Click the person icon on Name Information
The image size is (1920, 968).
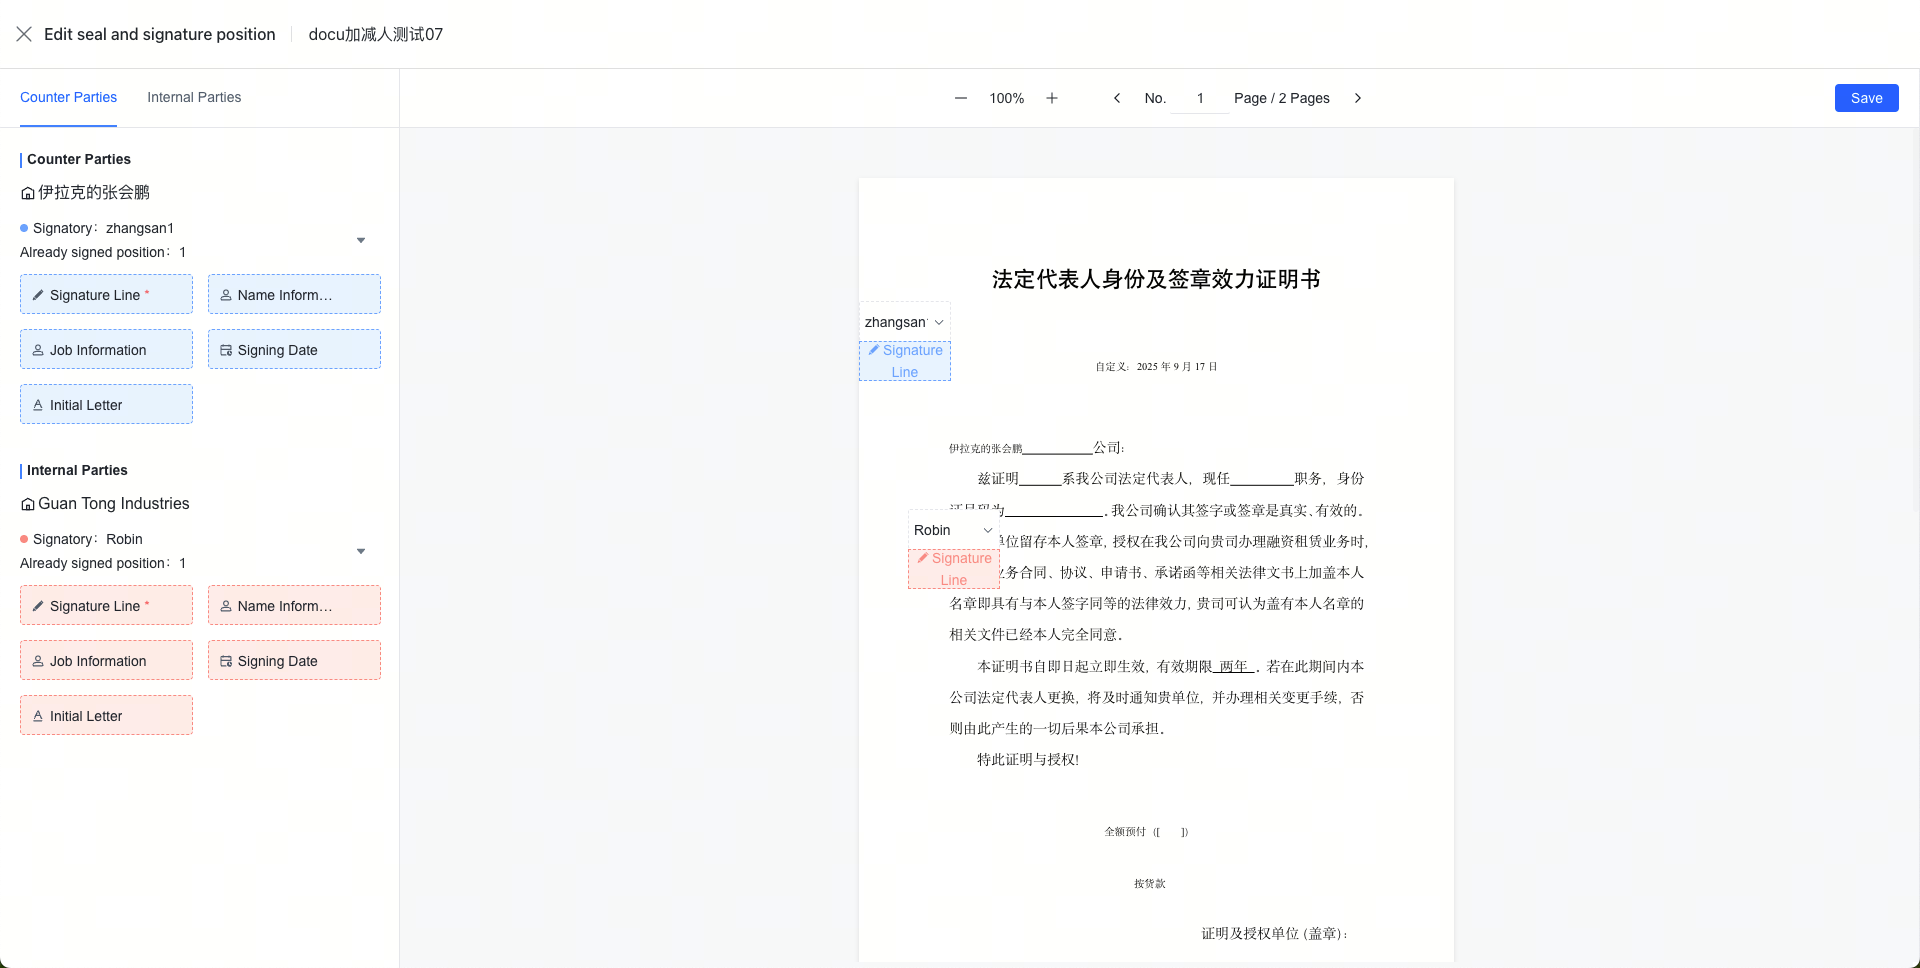(226, 295)
